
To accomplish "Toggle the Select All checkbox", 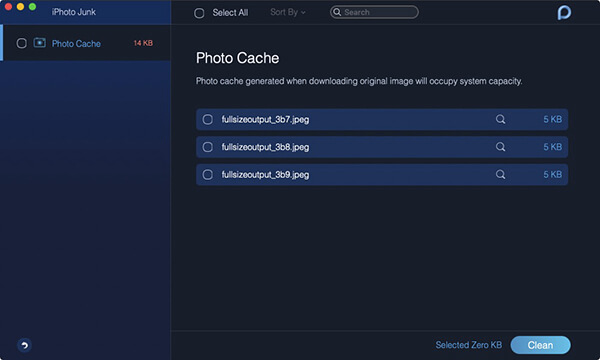I will [199, 13].
